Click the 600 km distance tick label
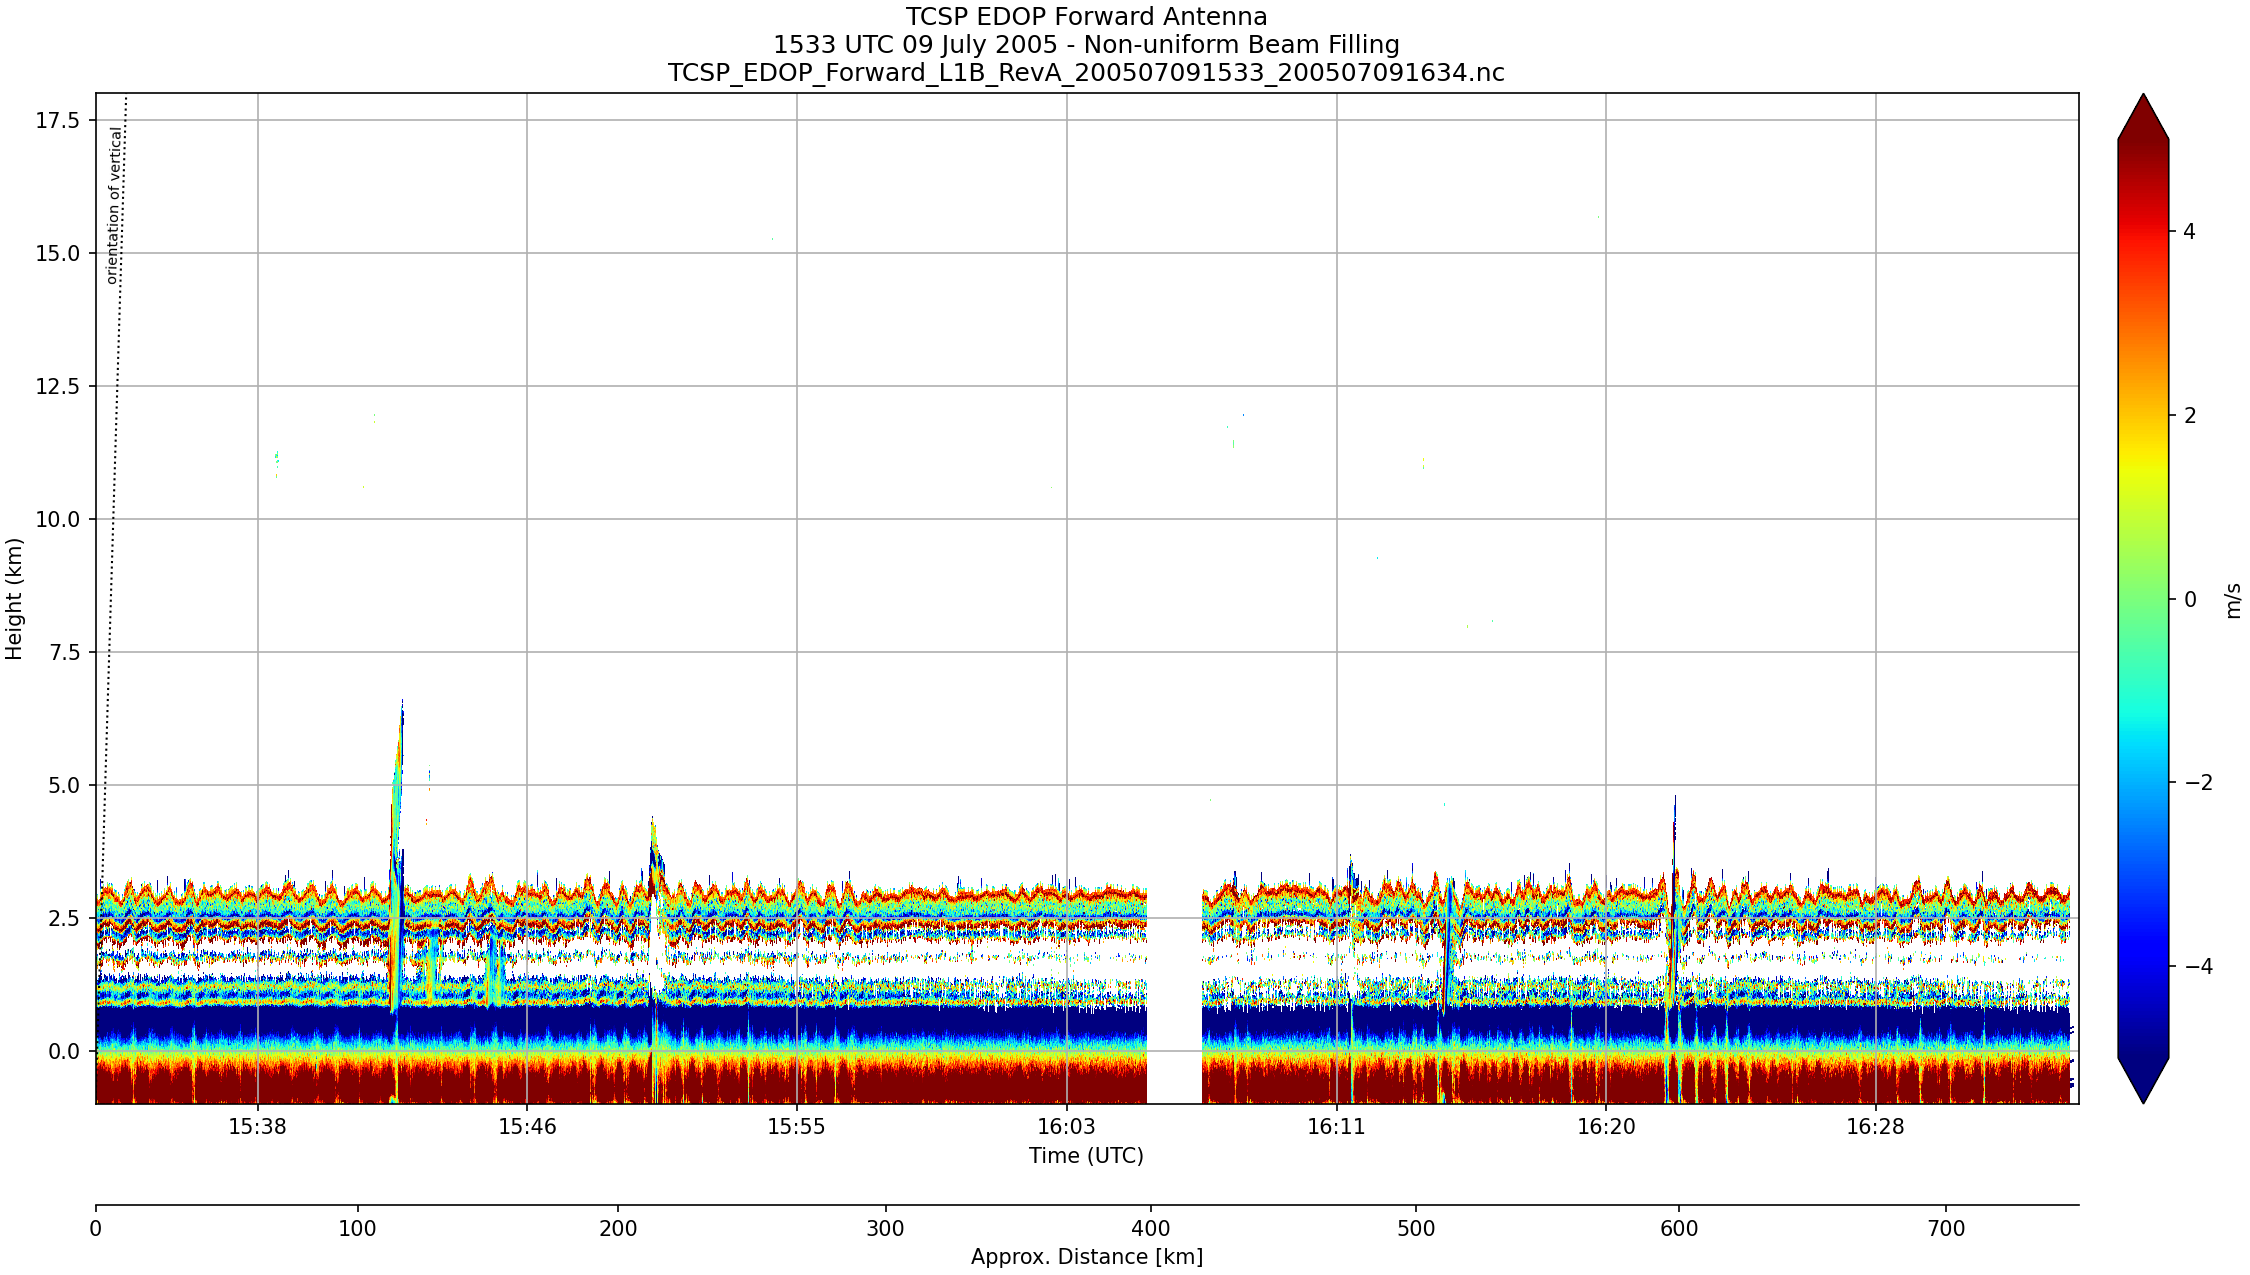The width and height of the screenshot is (2250, 1275). click(1679, 1229)
